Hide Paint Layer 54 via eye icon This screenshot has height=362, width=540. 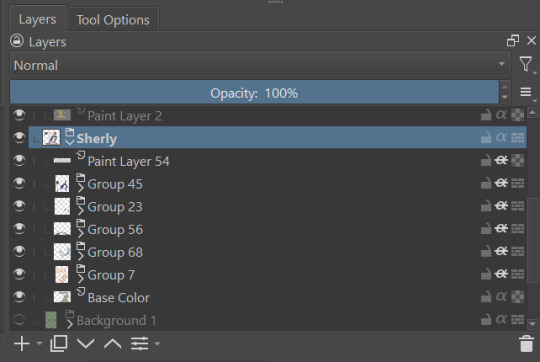coord(19,160)
